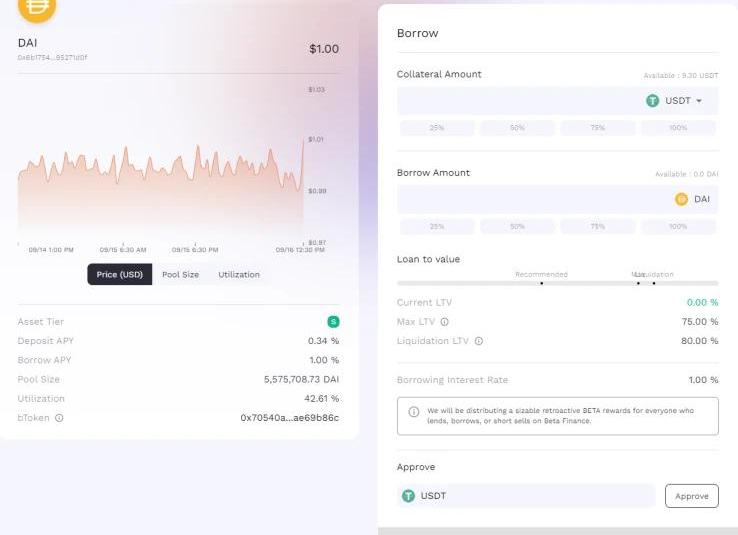Screen dimensions: 738x535
Task: Click the Loan to value slider bar
Action: click(557, 283)
